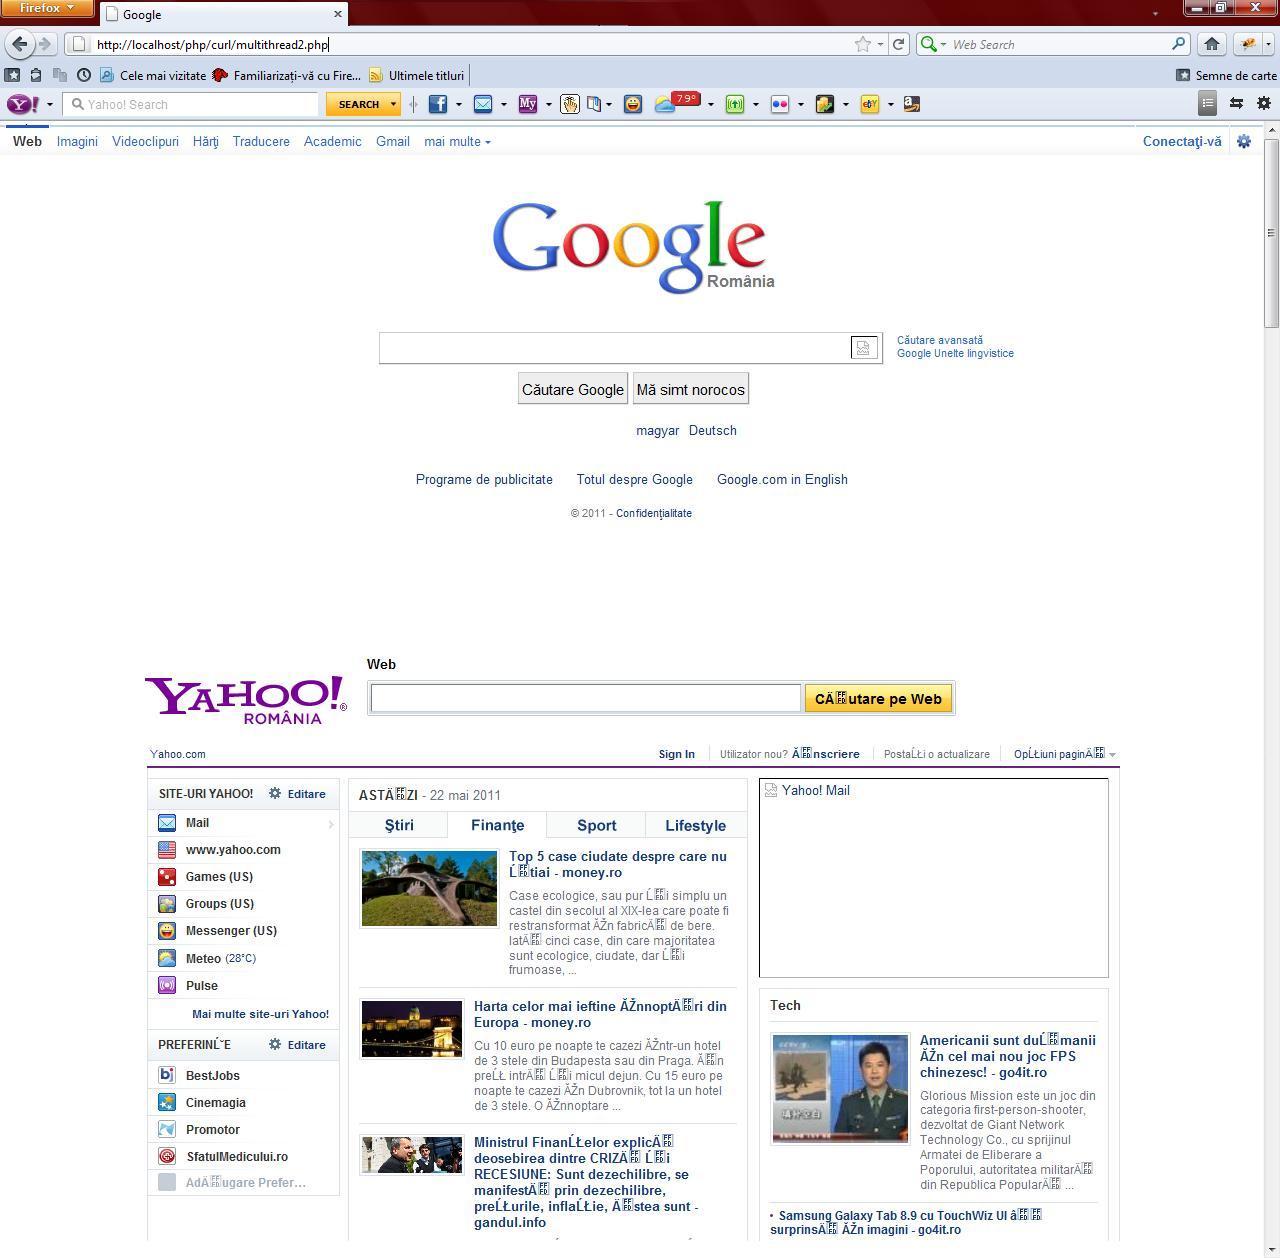The height and width of the screenshot is (1258, 1280).
Task: Open the Flickr toolbar icon
Action: (x=780, y=104)
